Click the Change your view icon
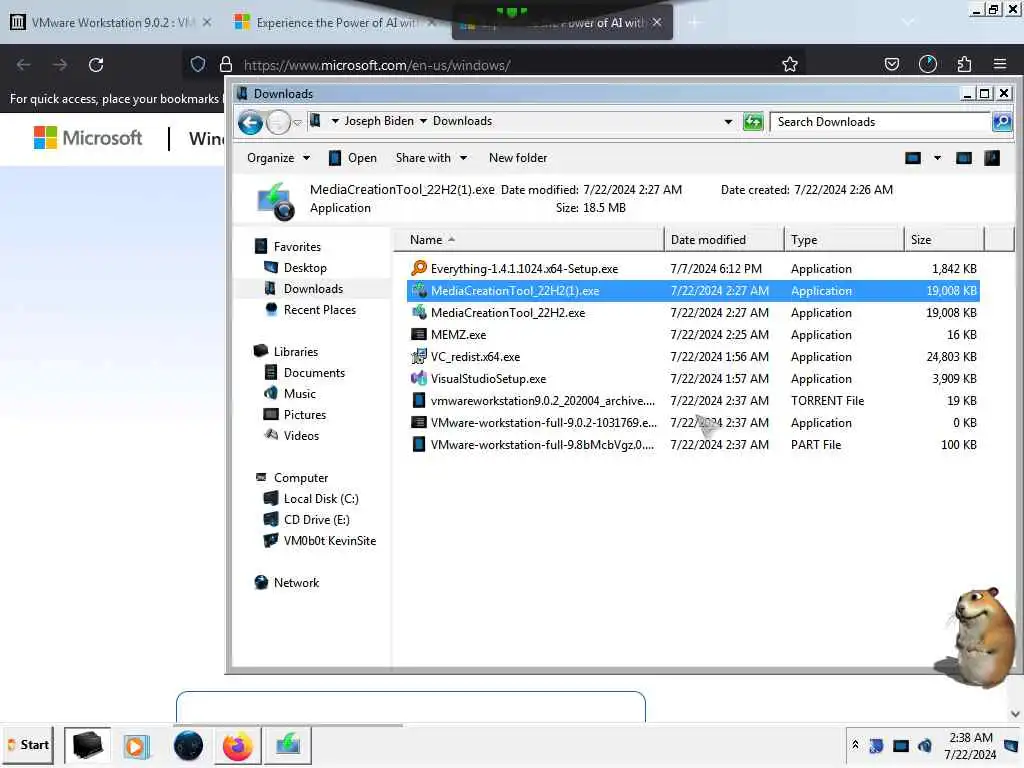 coord(913,158)
